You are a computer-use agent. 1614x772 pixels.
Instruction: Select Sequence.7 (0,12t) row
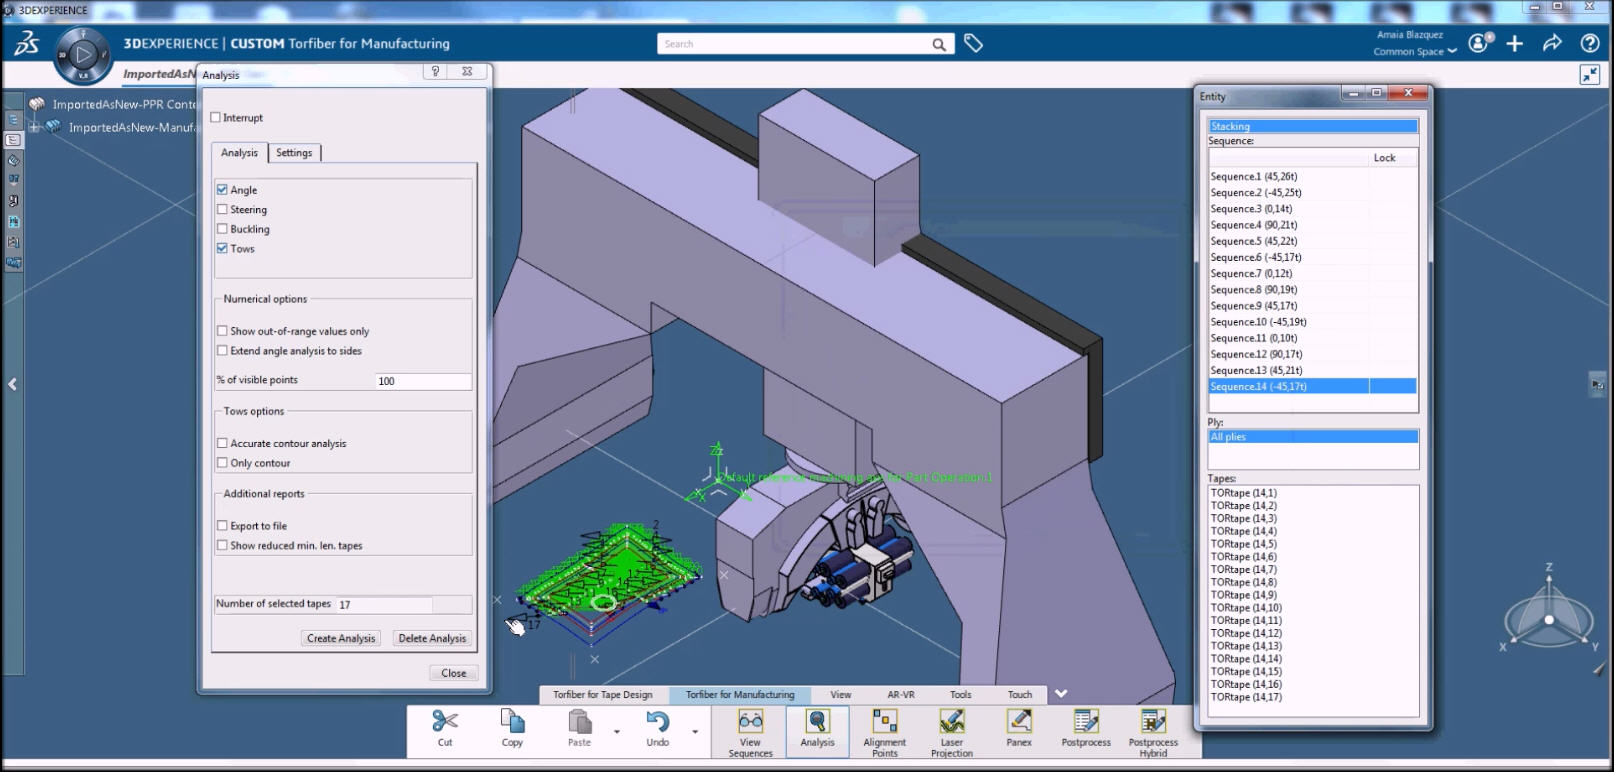click(x=1313, y=273)
